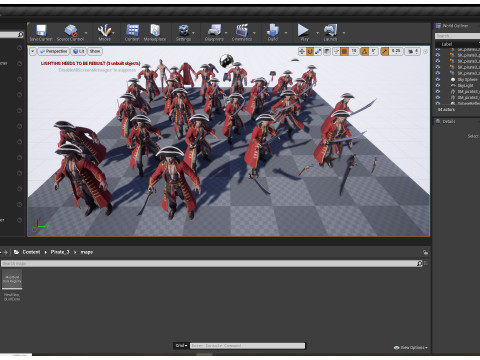Click the surface snapping icon
This screenshot has height=360, width=480.
336,51
